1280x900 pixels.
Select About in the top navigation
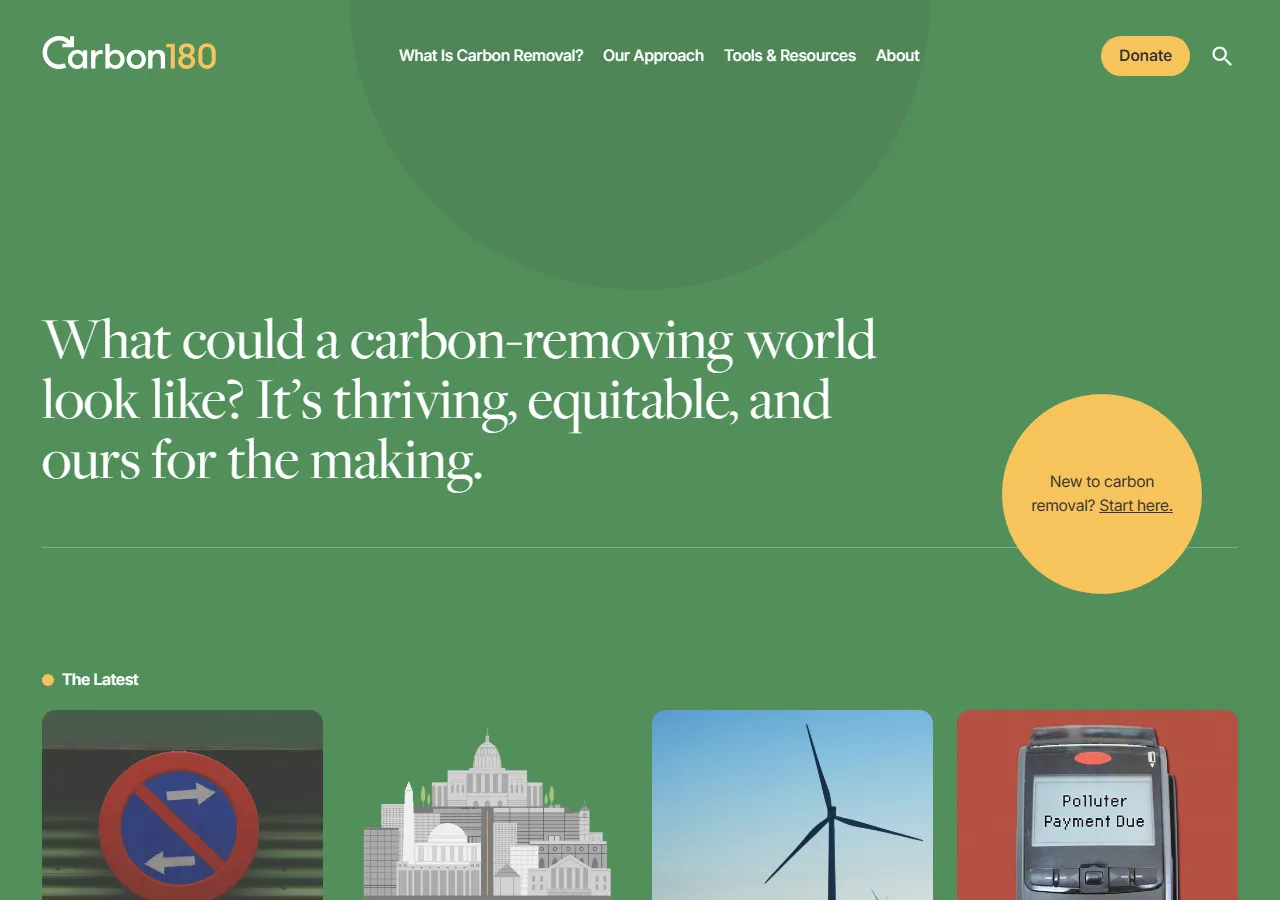[x=897, y=56]
